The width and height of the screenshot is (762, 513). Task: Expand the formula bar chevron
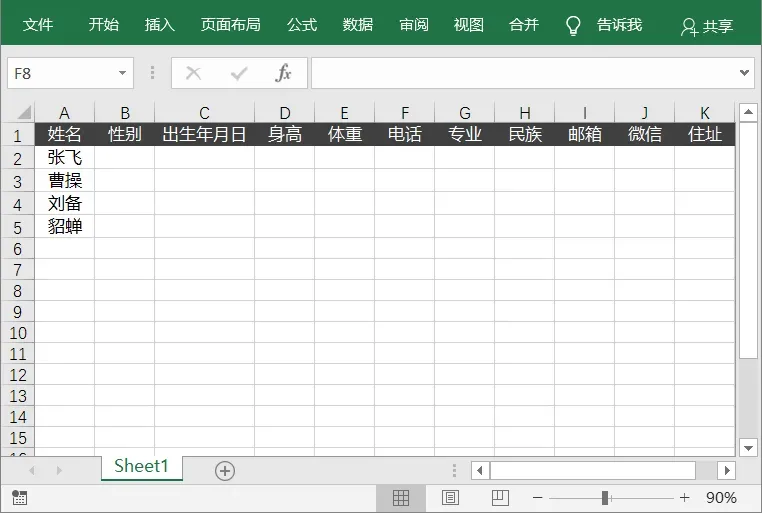[744, 73]
